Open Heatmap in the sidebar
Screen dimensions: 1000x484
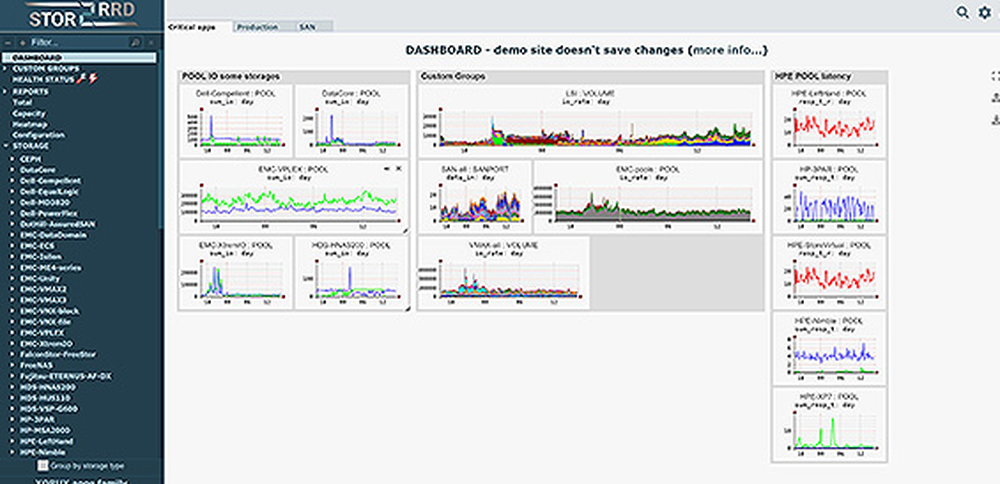click(29, 124)
